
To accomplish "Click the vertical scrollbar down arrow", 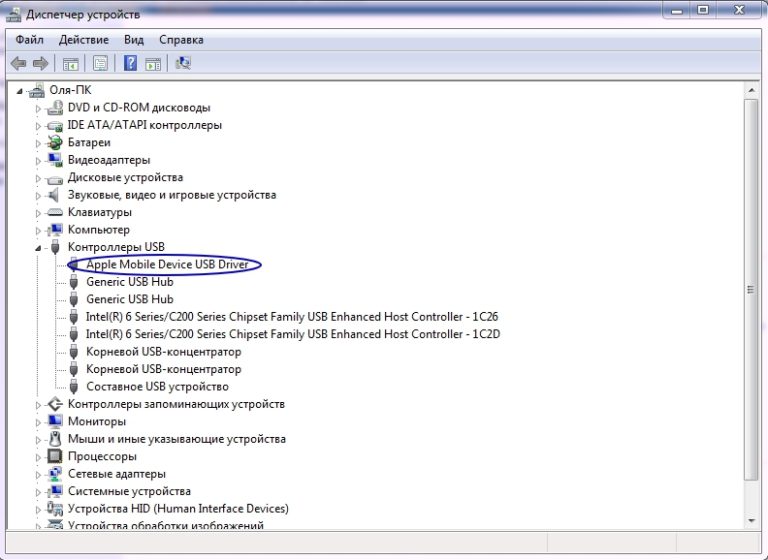I will click(x=751, y=519).
